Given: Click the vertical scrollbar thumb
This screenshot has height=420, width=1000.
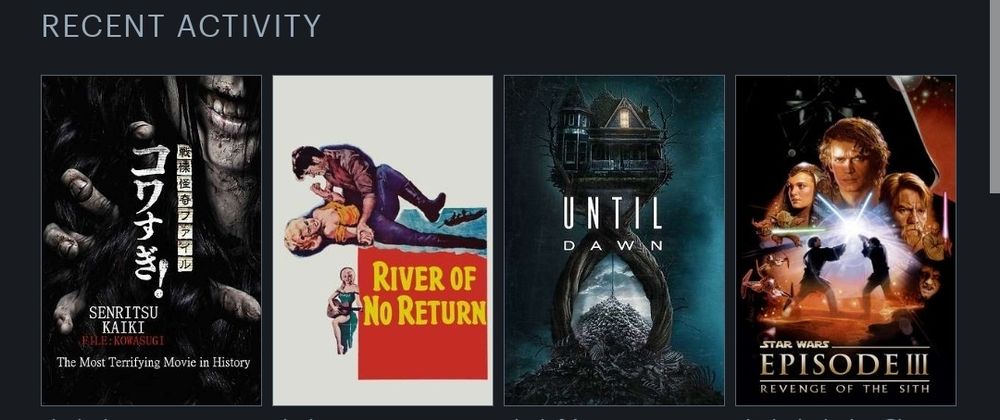Looking at the screenshot, I should [x=994, y=96].
